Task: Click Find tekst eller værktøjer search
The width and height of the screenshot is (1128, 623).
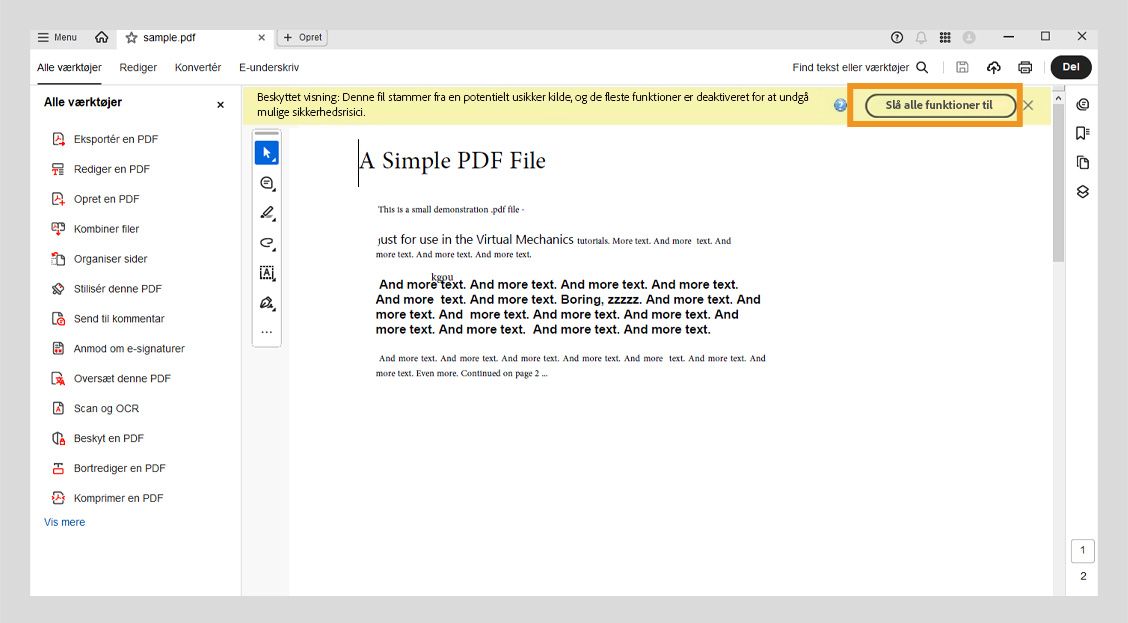Action: (860, 68)
